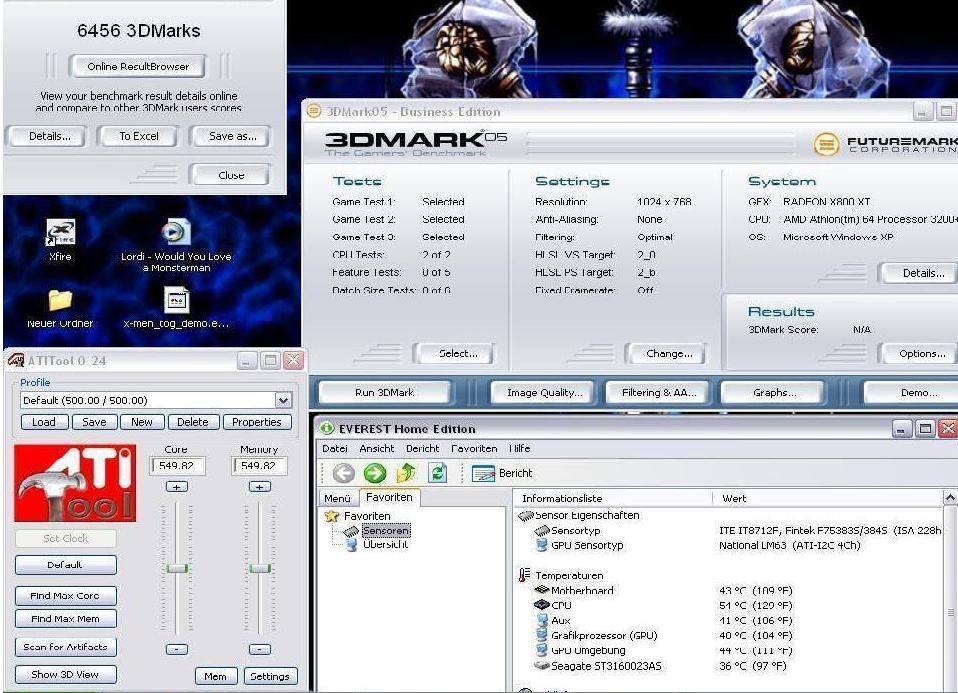958x693 pixels.
Task: Increase Memory clock with plus button
Action: click(x=260, y=487)
